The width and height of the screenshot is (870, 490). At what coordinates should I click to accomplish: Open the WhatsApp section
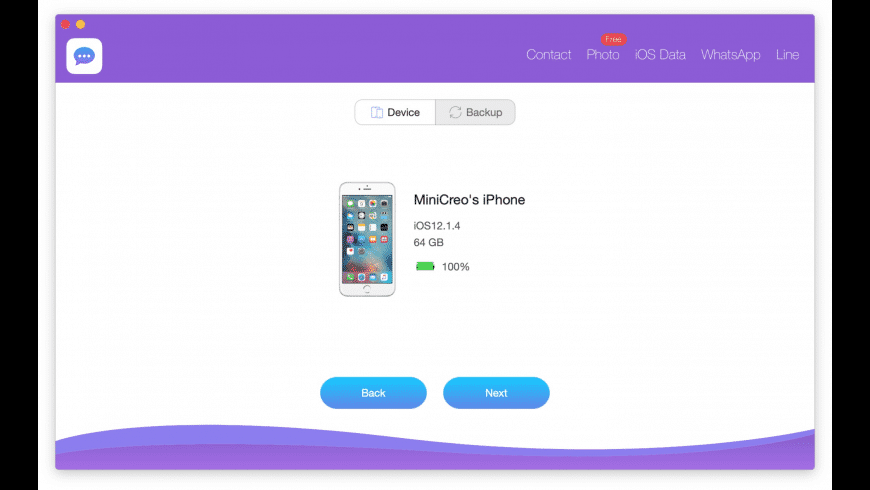pos(730,54)
